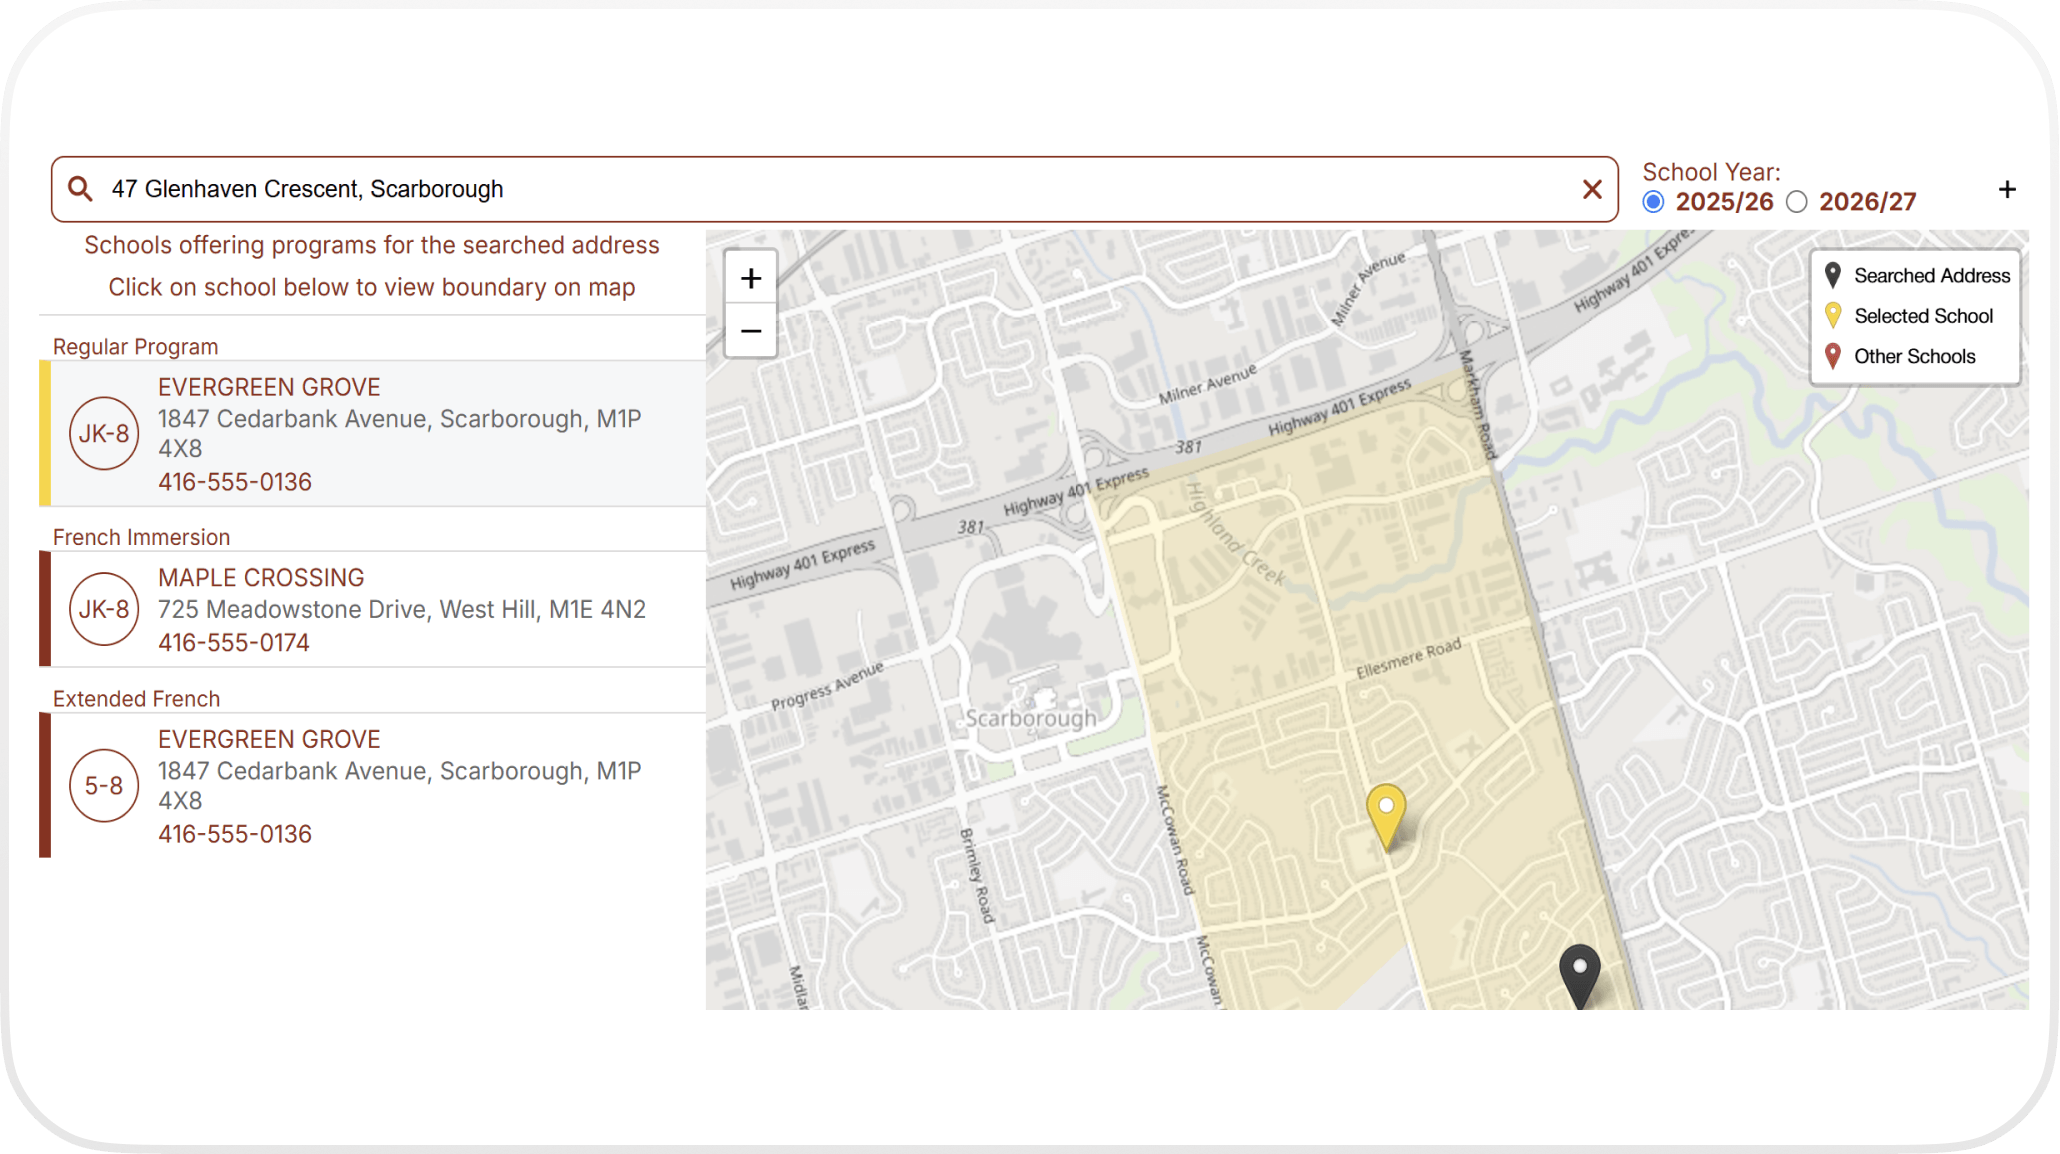Image resolution: width=2060 pixels, height=1154 pixels.
Task: Zoom out on the map
Action: (751, 331)
